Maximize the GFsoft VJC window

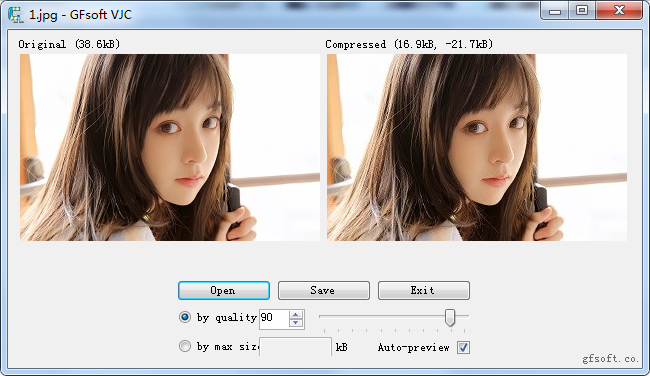pyautogui.click(x=582, y=11)
